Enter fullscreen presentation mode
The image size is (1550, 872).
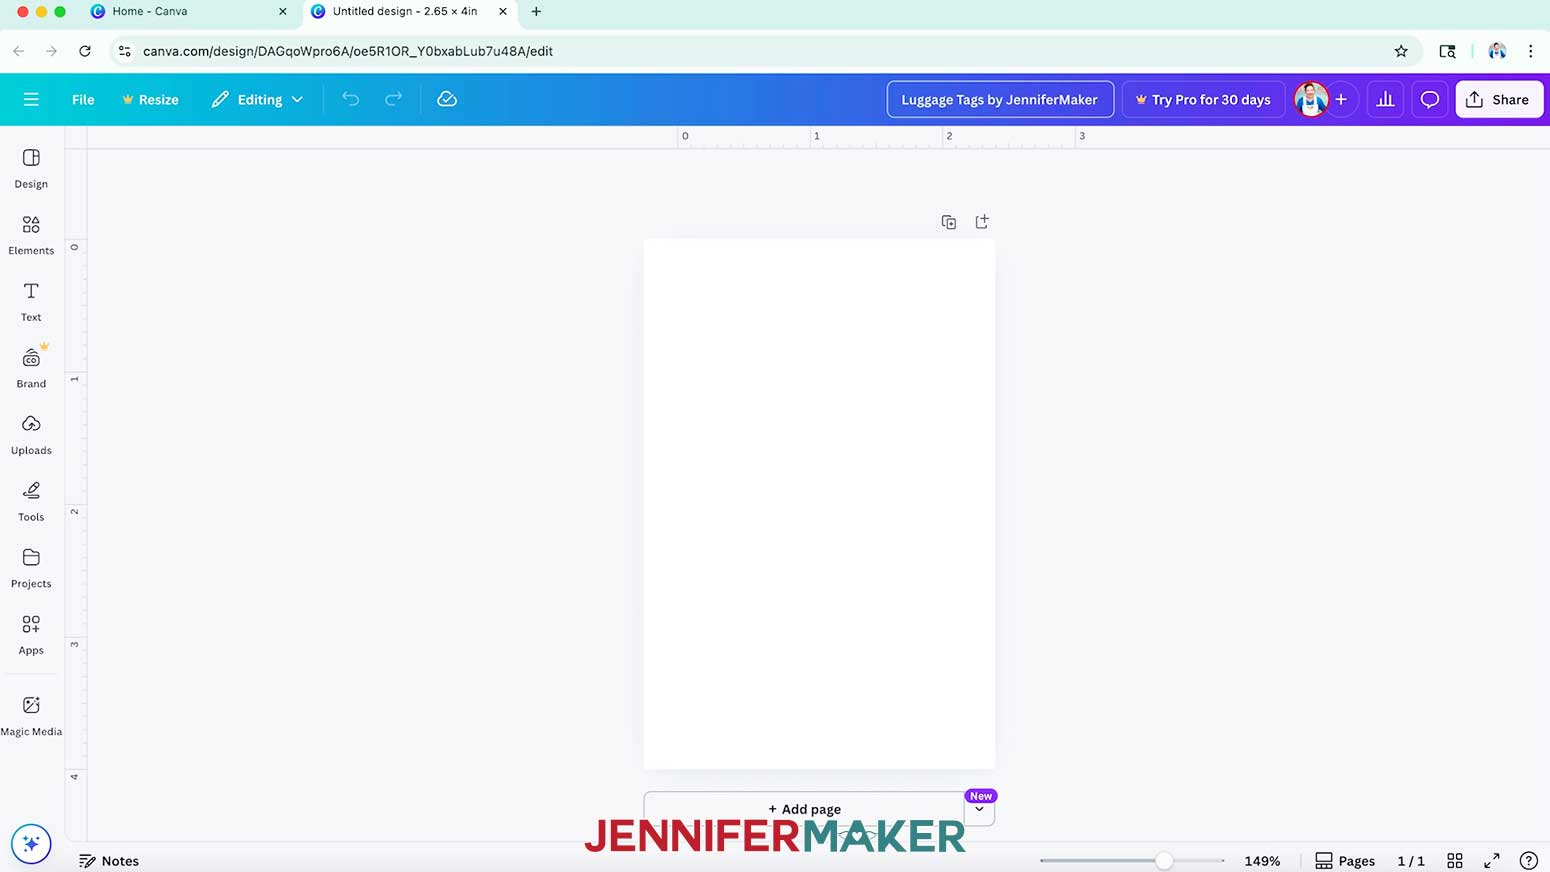(1492, 861)
